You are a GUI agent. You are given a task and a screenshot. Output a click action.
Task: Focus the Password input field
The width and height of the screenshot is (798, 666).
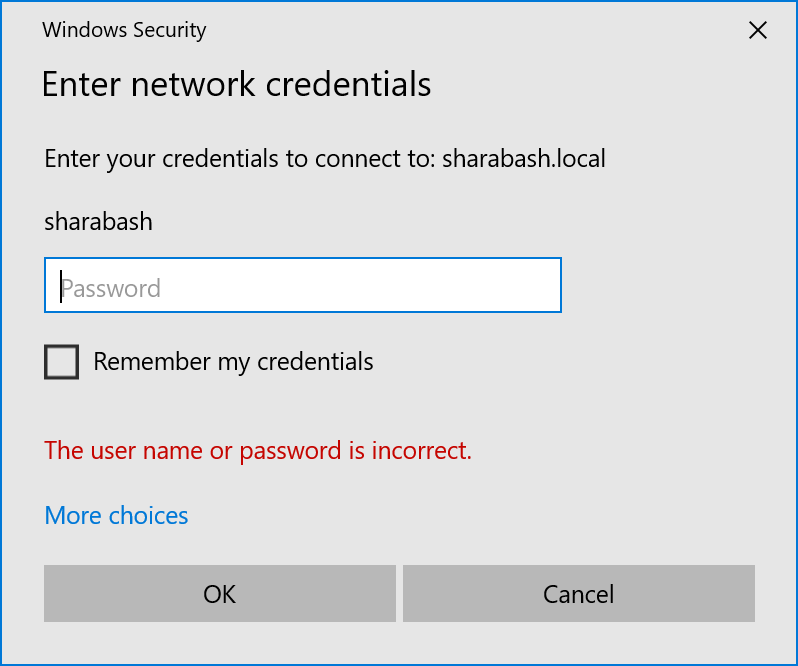point(303,285)
